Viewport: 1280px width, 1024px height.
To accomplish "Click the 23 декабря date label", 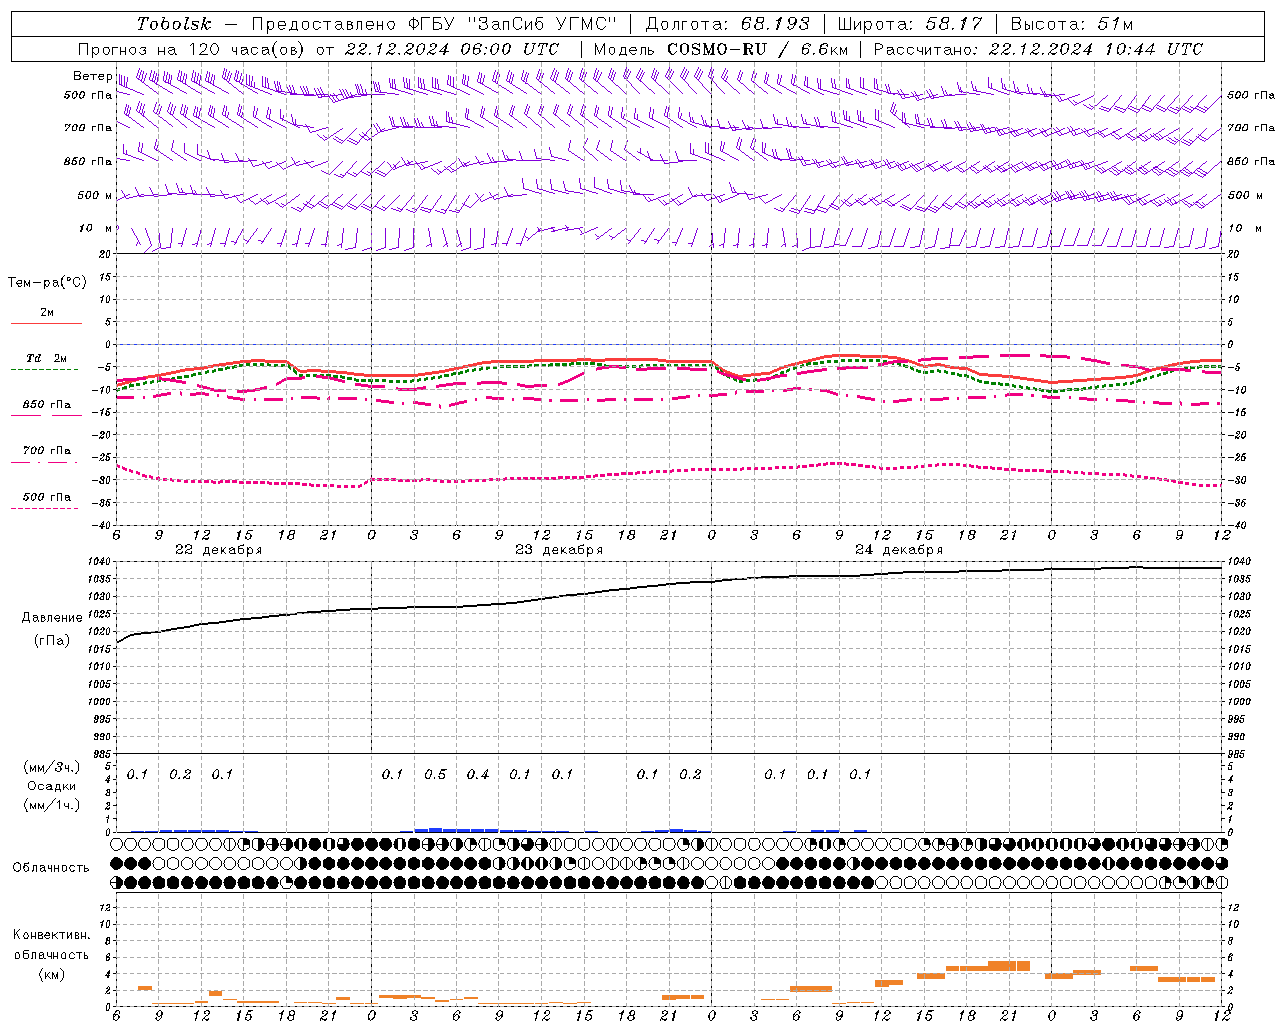I will (559, 550).
